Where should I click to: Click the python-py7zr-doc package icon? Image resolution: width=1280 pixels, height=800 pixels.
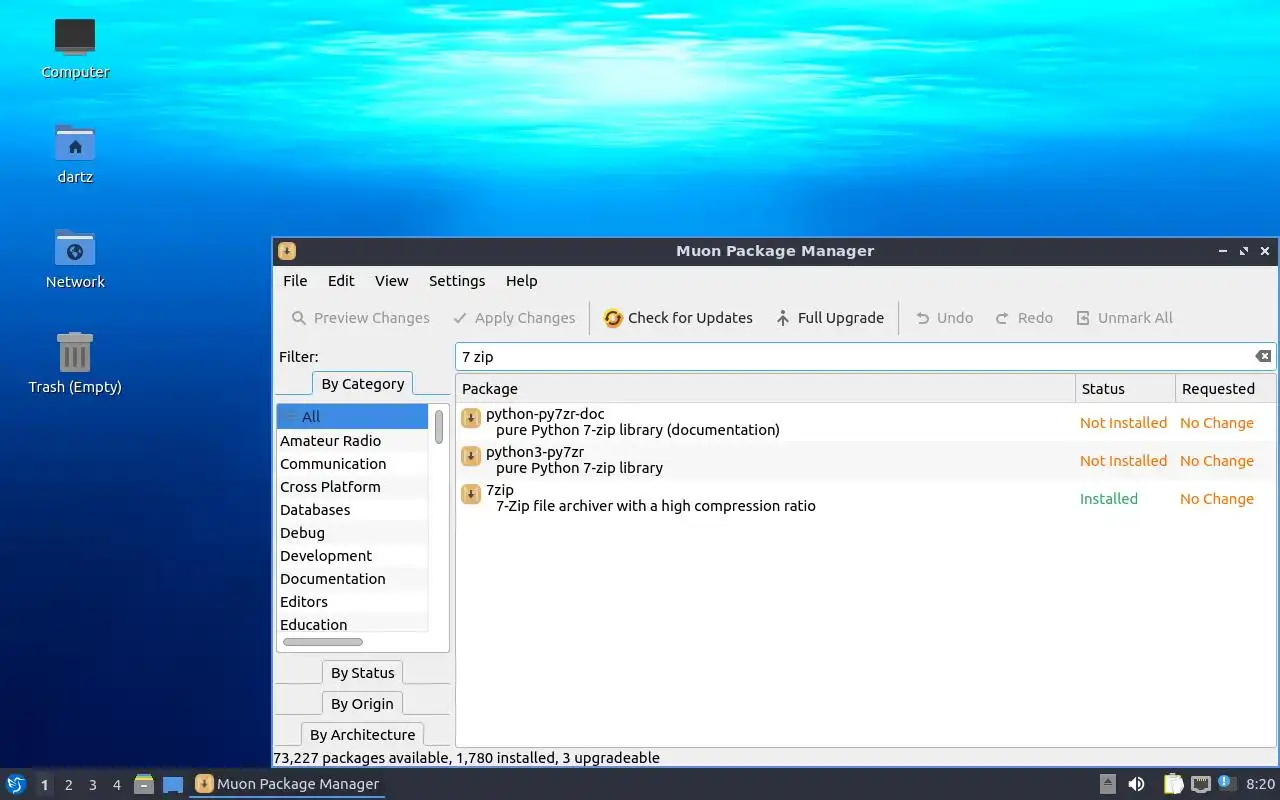tap(471, 418)
